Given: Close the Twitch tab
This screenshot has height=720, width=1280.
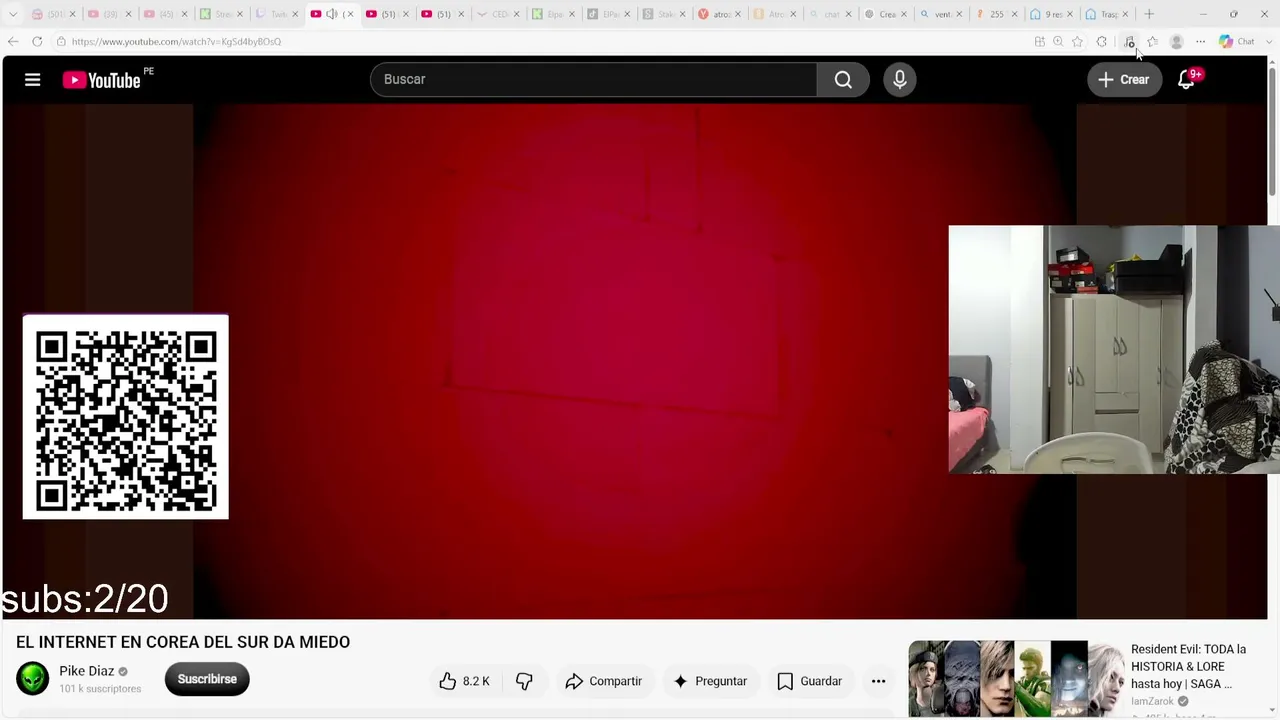Looking at the screenshot, I should pyautogui.click(x=295, y=14).
